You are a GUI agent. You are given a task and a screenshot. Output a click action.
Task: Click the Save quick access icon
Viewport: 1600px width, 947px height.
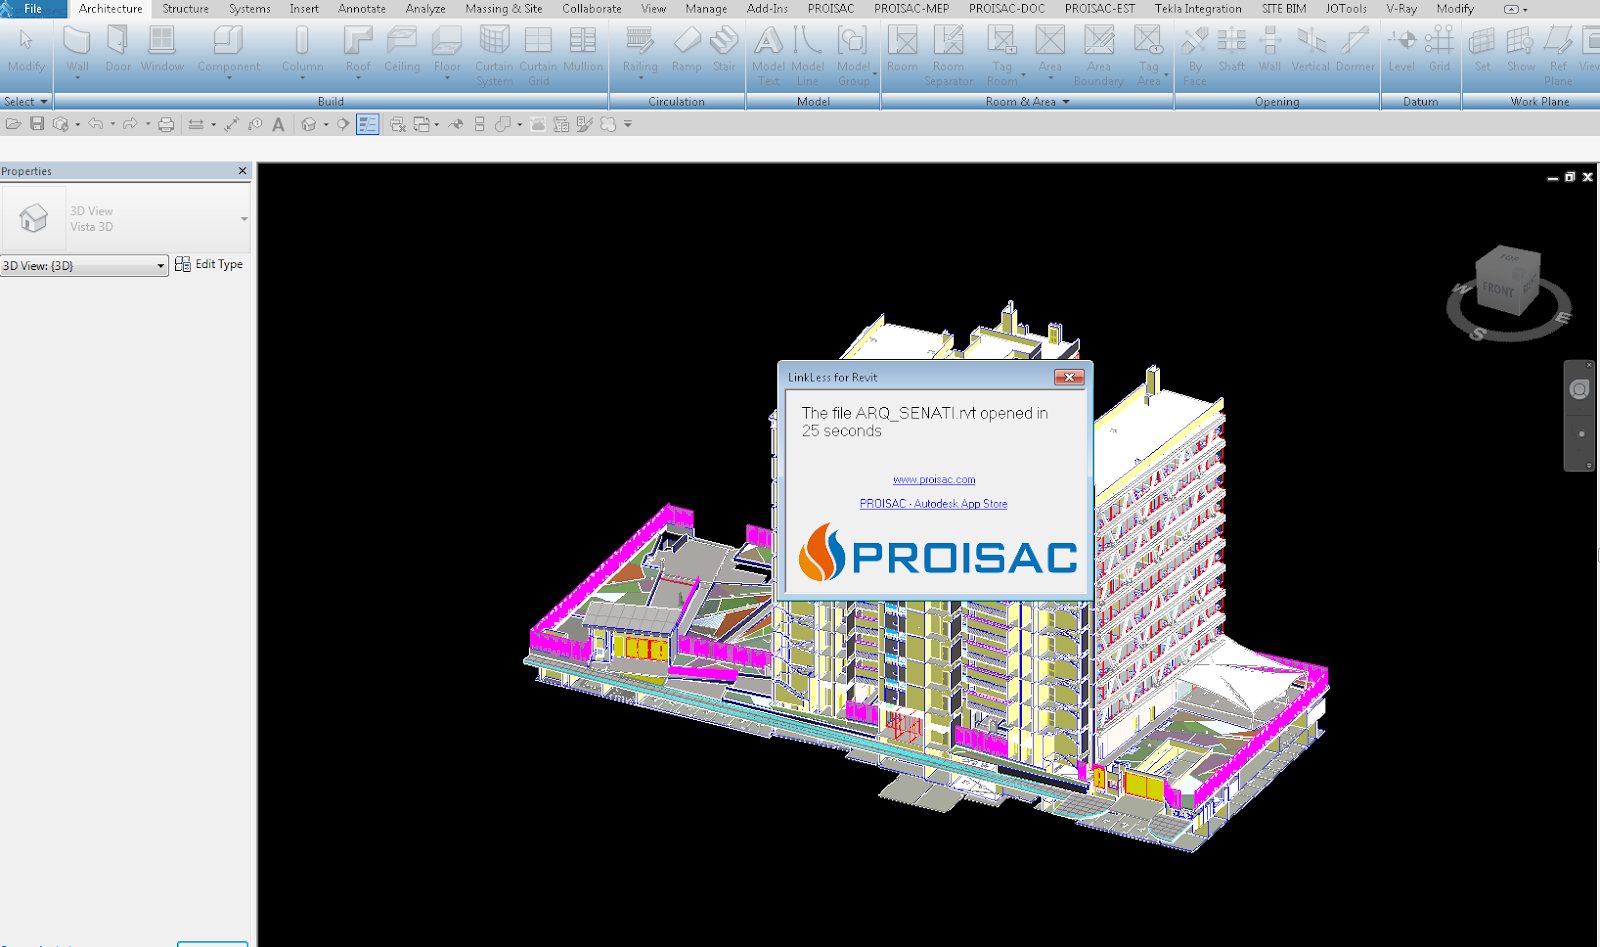pyautogui.click(x=37, y=124)
